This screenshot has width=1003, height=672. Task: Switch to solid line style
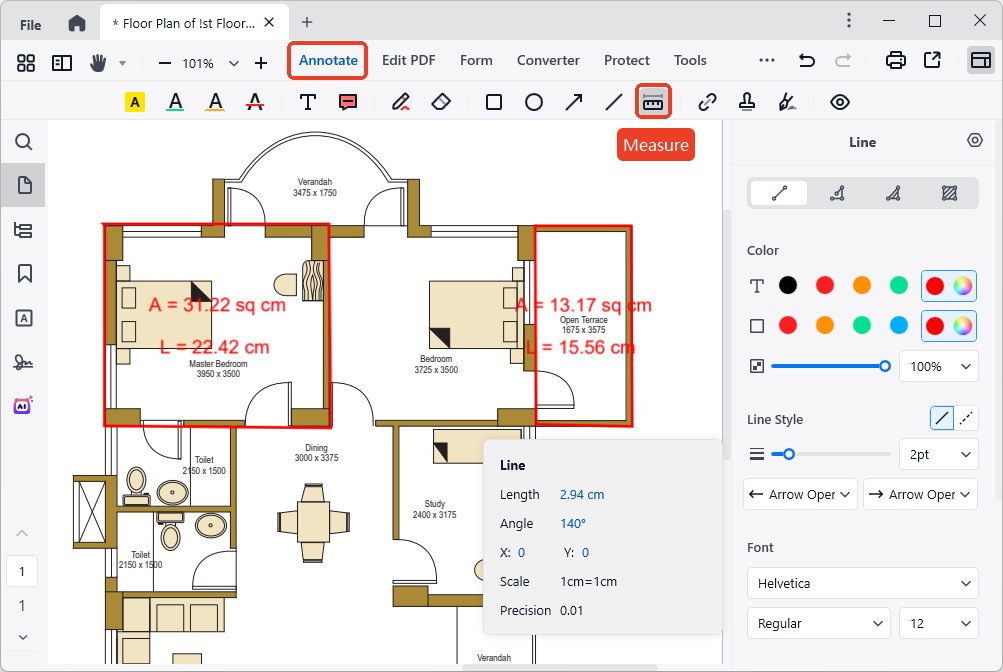coord(942,420)
